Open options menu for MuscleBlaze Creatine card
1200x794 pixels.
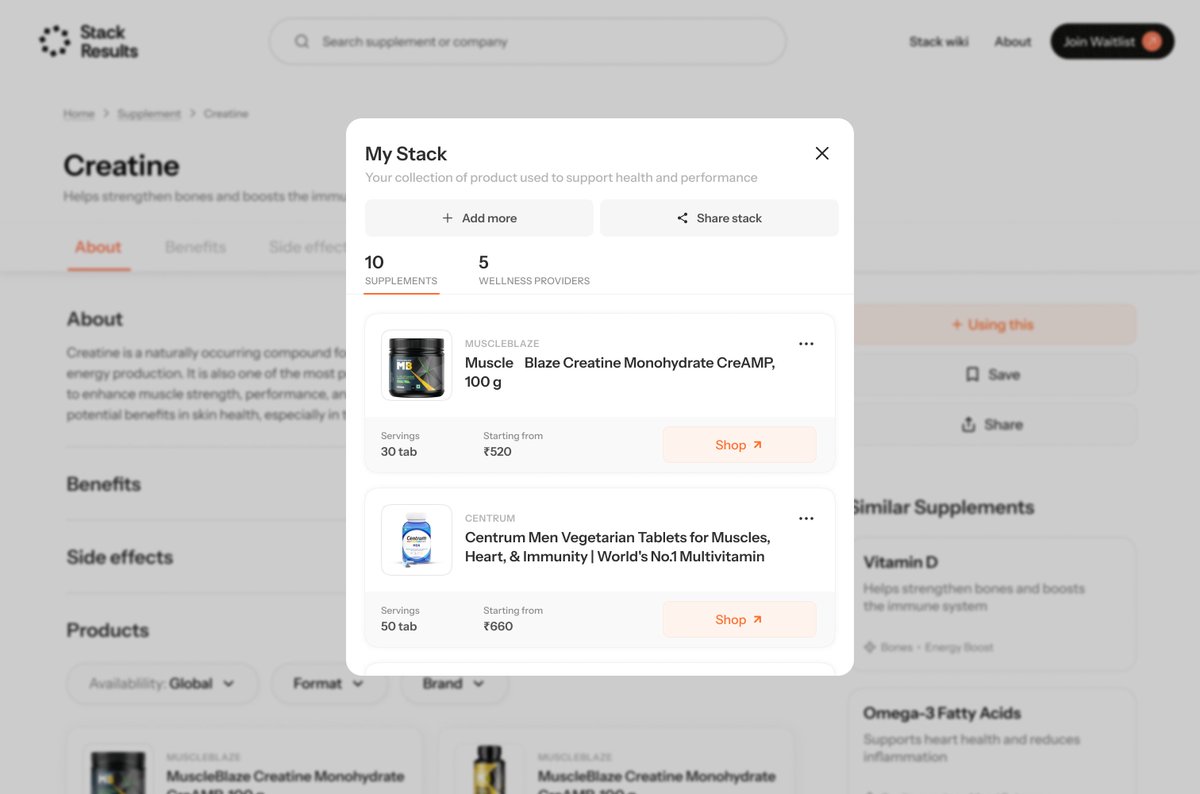coord(806,344)
